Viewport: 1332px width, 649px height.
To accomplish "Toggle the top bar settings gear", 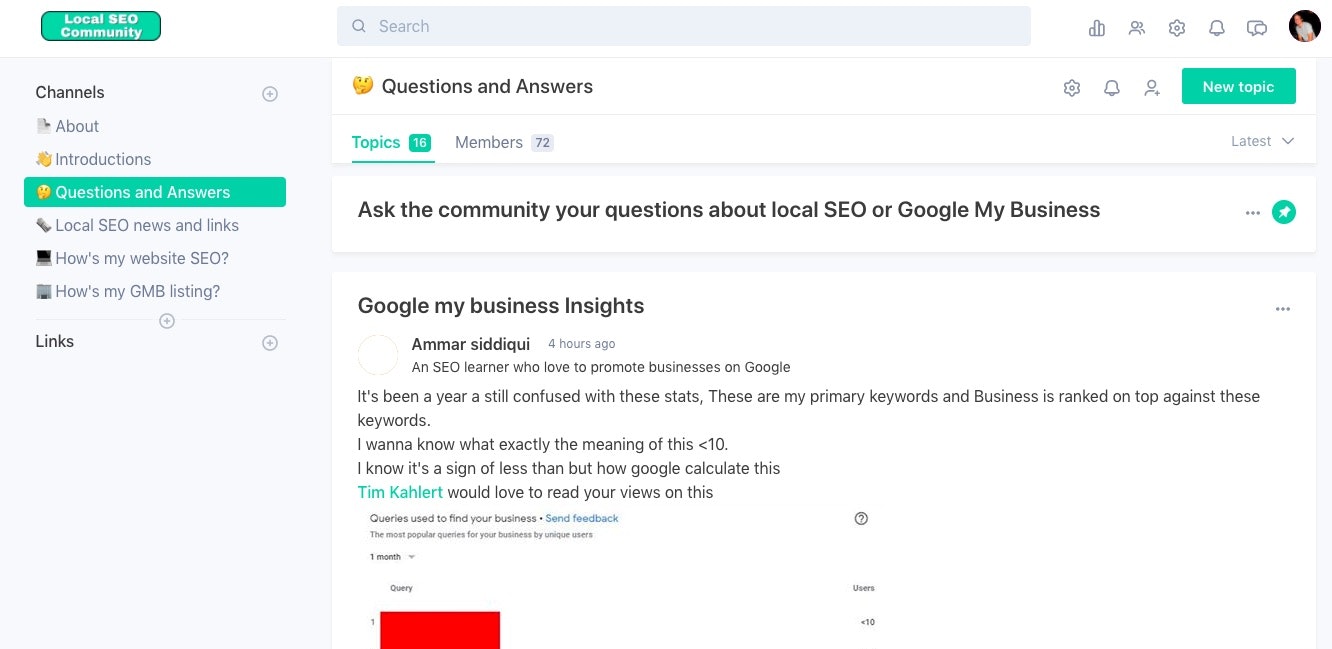I will point(1177,27).
